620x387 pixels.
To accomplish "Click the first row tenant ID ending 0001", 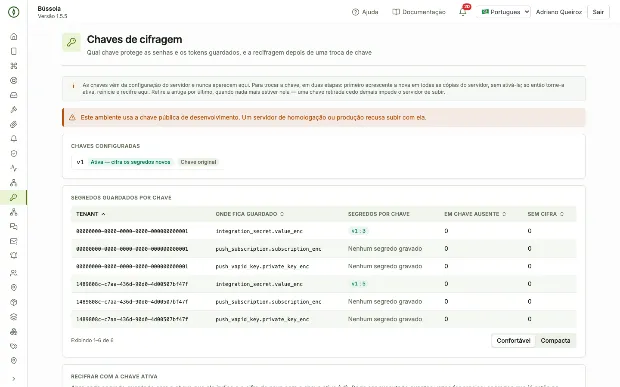I will click(132, 231).
